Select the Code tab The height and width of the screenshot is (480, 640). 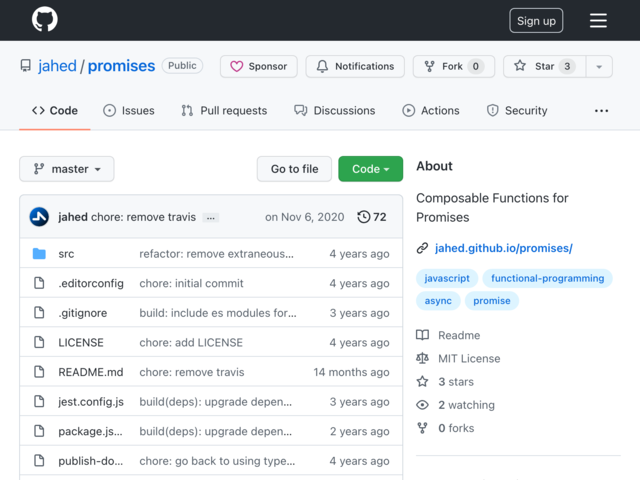[x=55, y=111]
